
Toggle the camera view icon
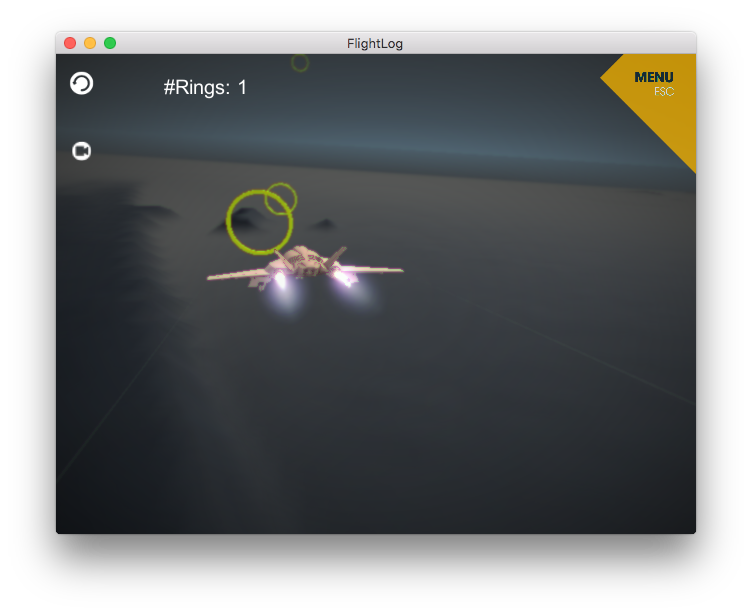(82, 151)
